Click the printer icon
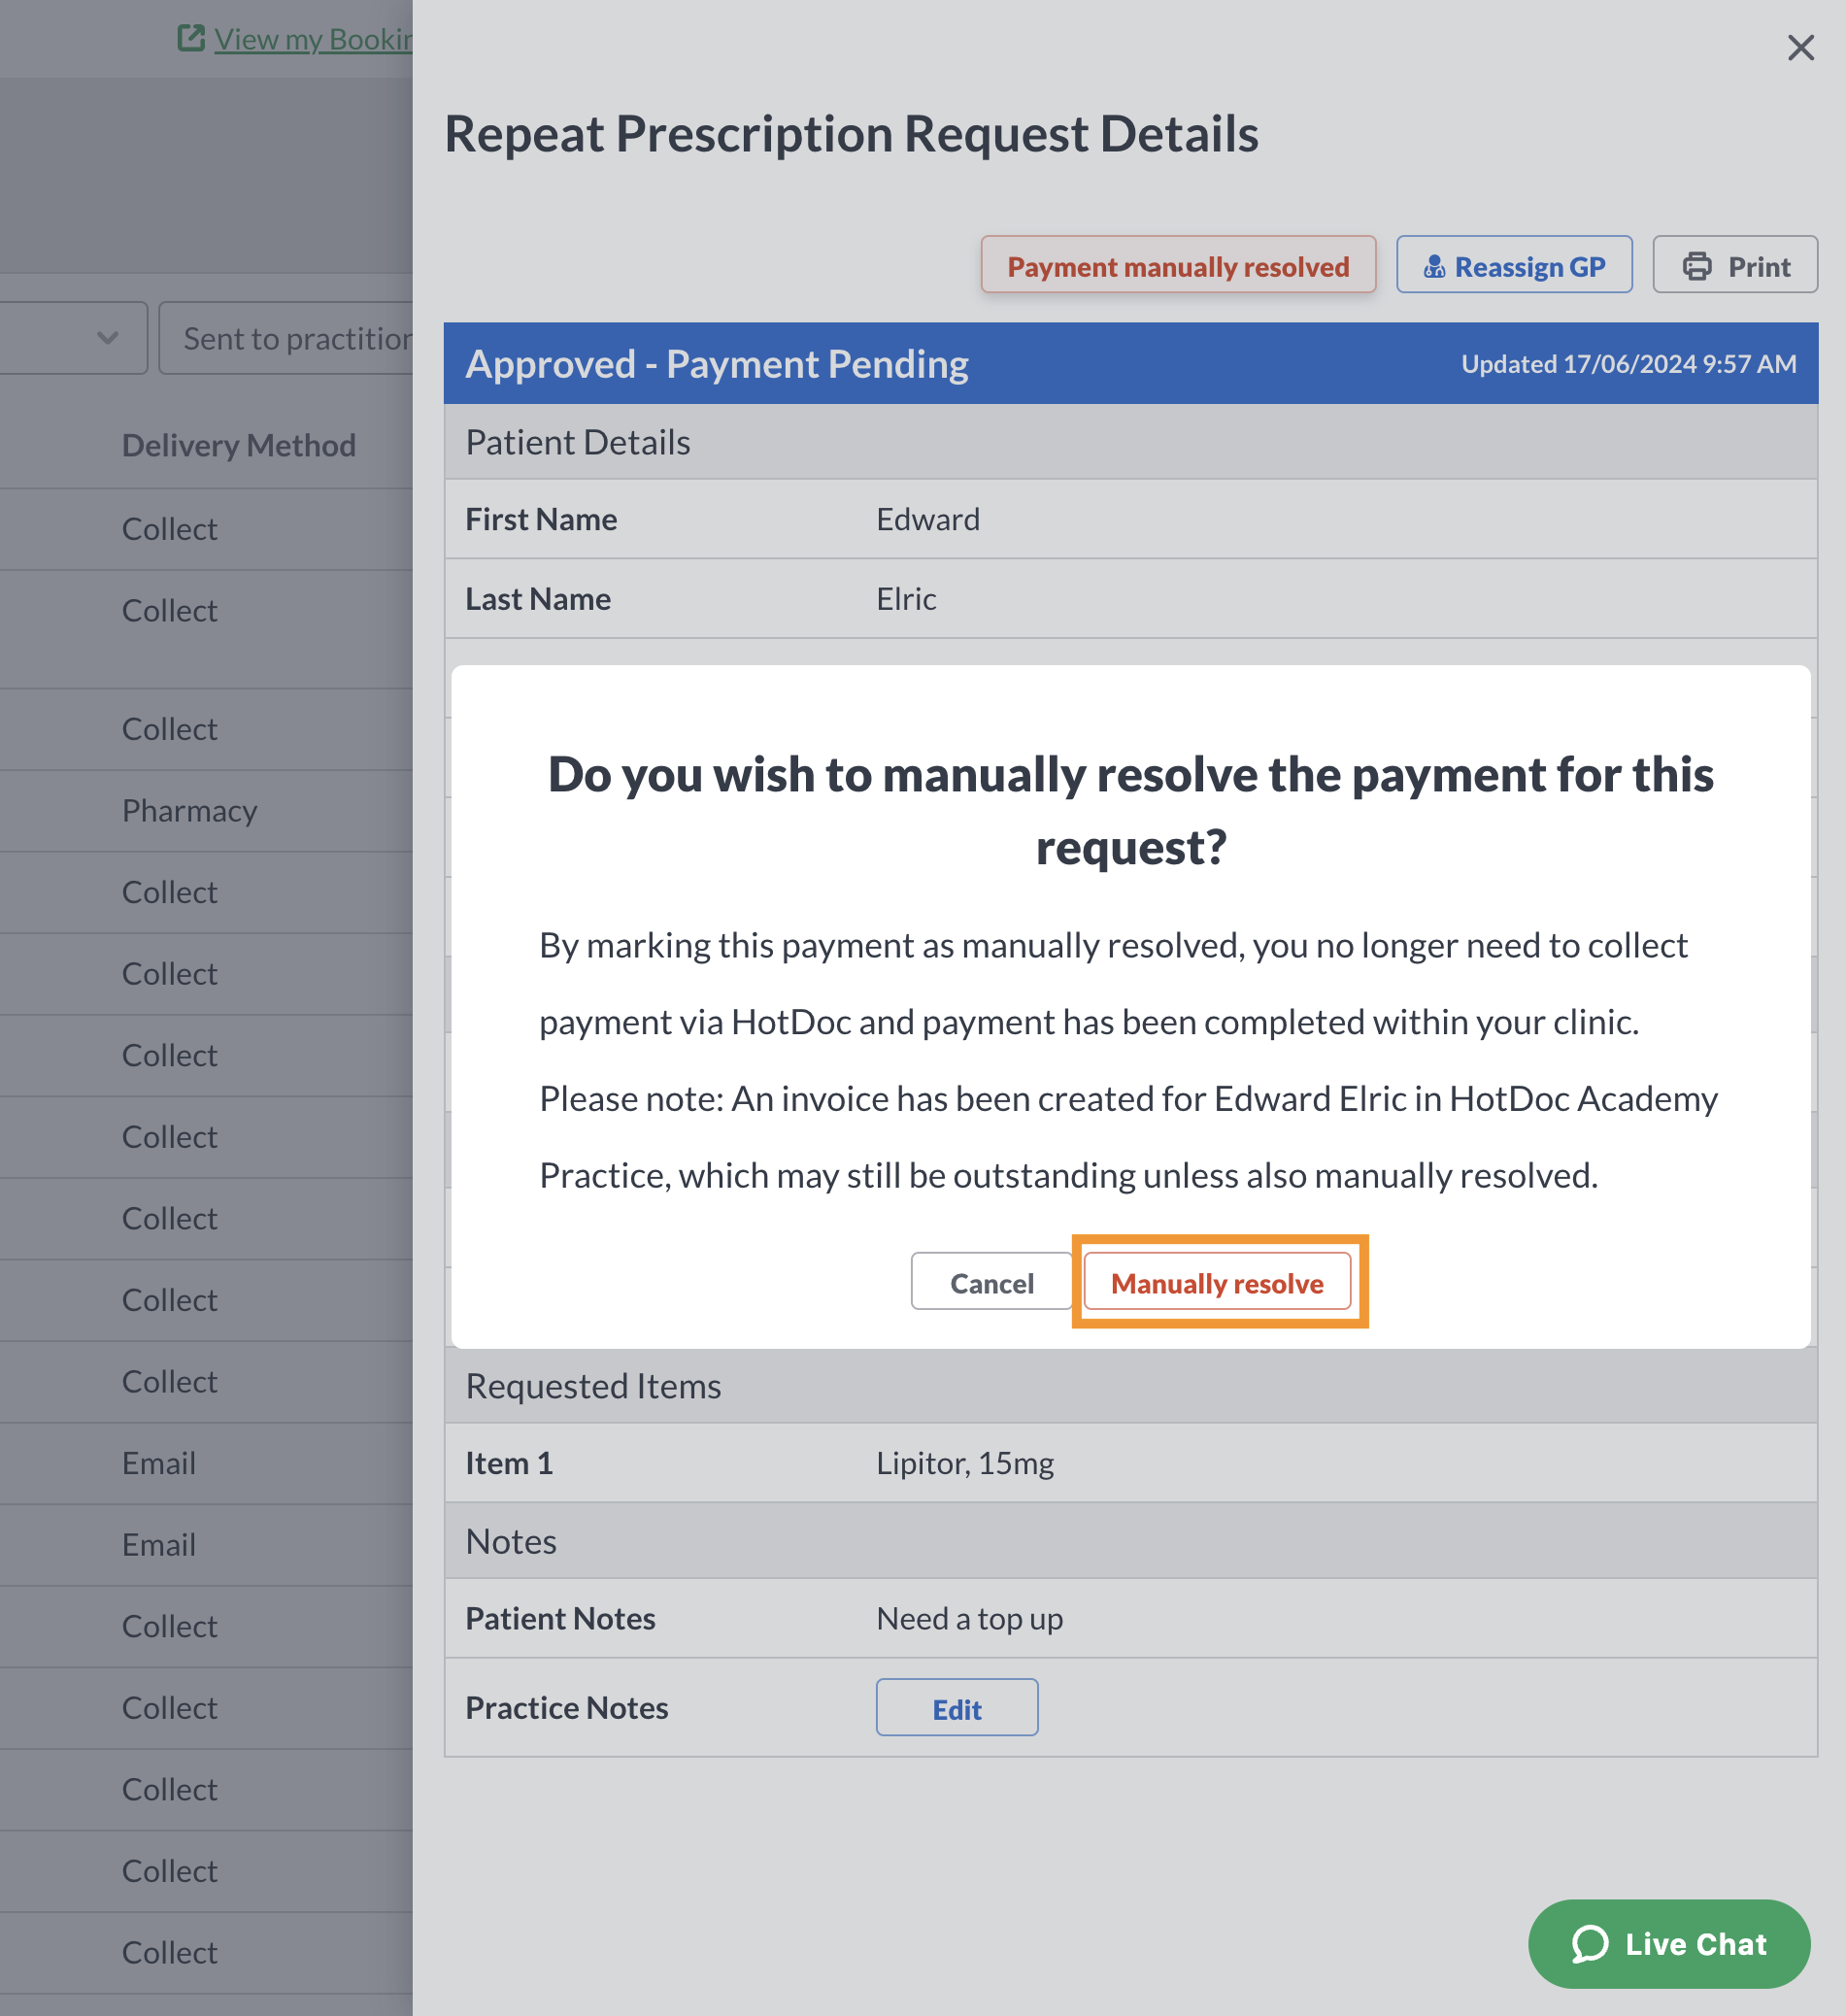Viewport: 1846px width, 2016px height. pos(1697,267)
